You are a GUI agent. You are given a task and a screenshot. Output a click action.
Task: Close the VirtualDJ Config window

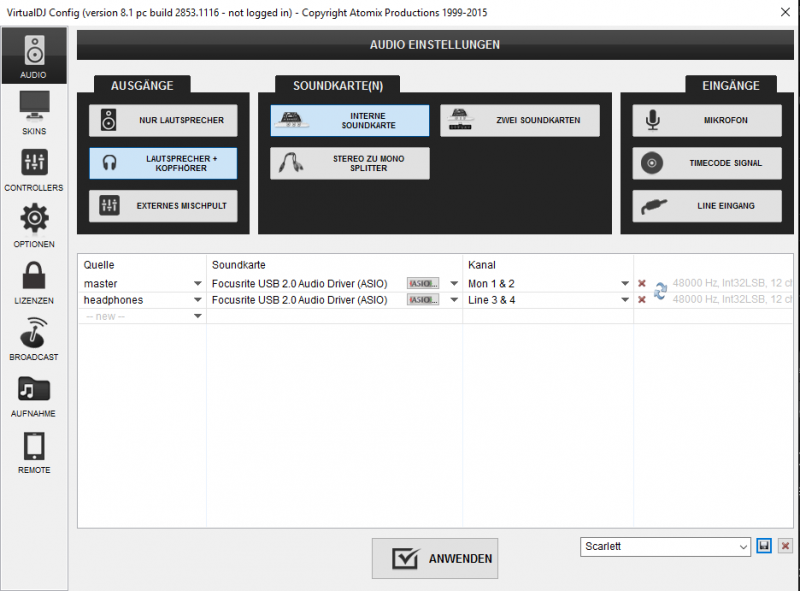pos(785,12)
